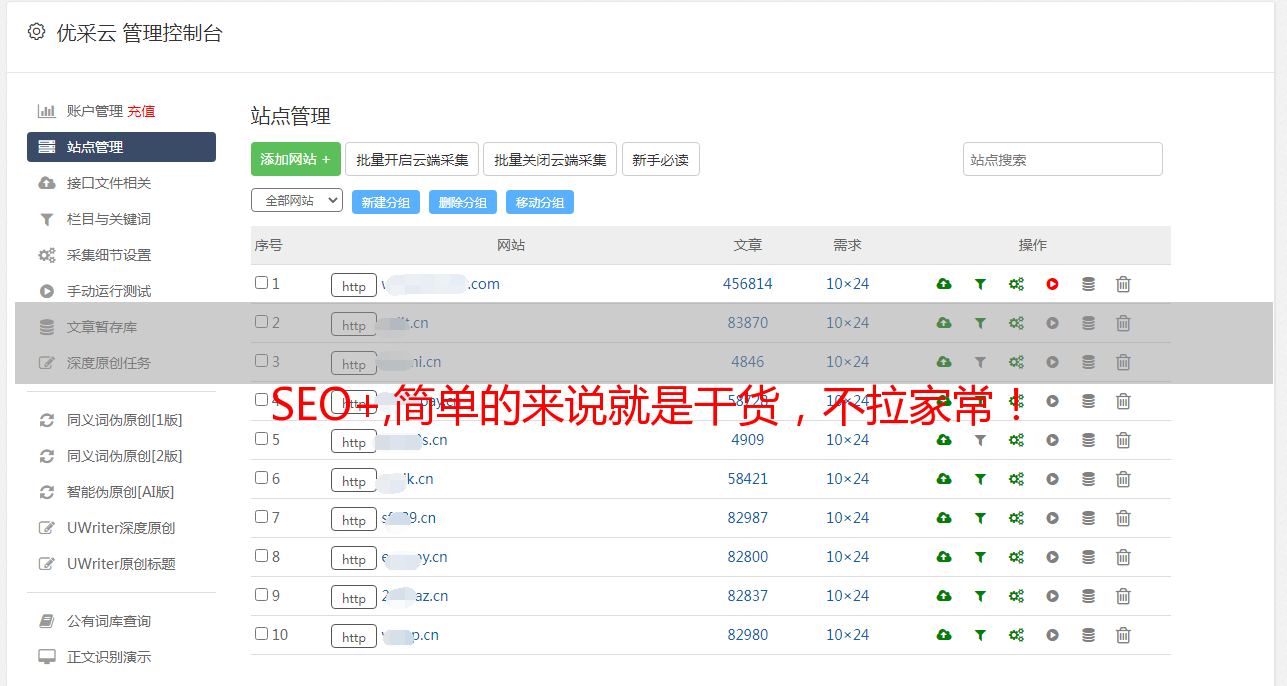The image size is (1287, 686).
Task: Click the gear icon beside 优采云 管理控制台
Action: tap(37, 32)
